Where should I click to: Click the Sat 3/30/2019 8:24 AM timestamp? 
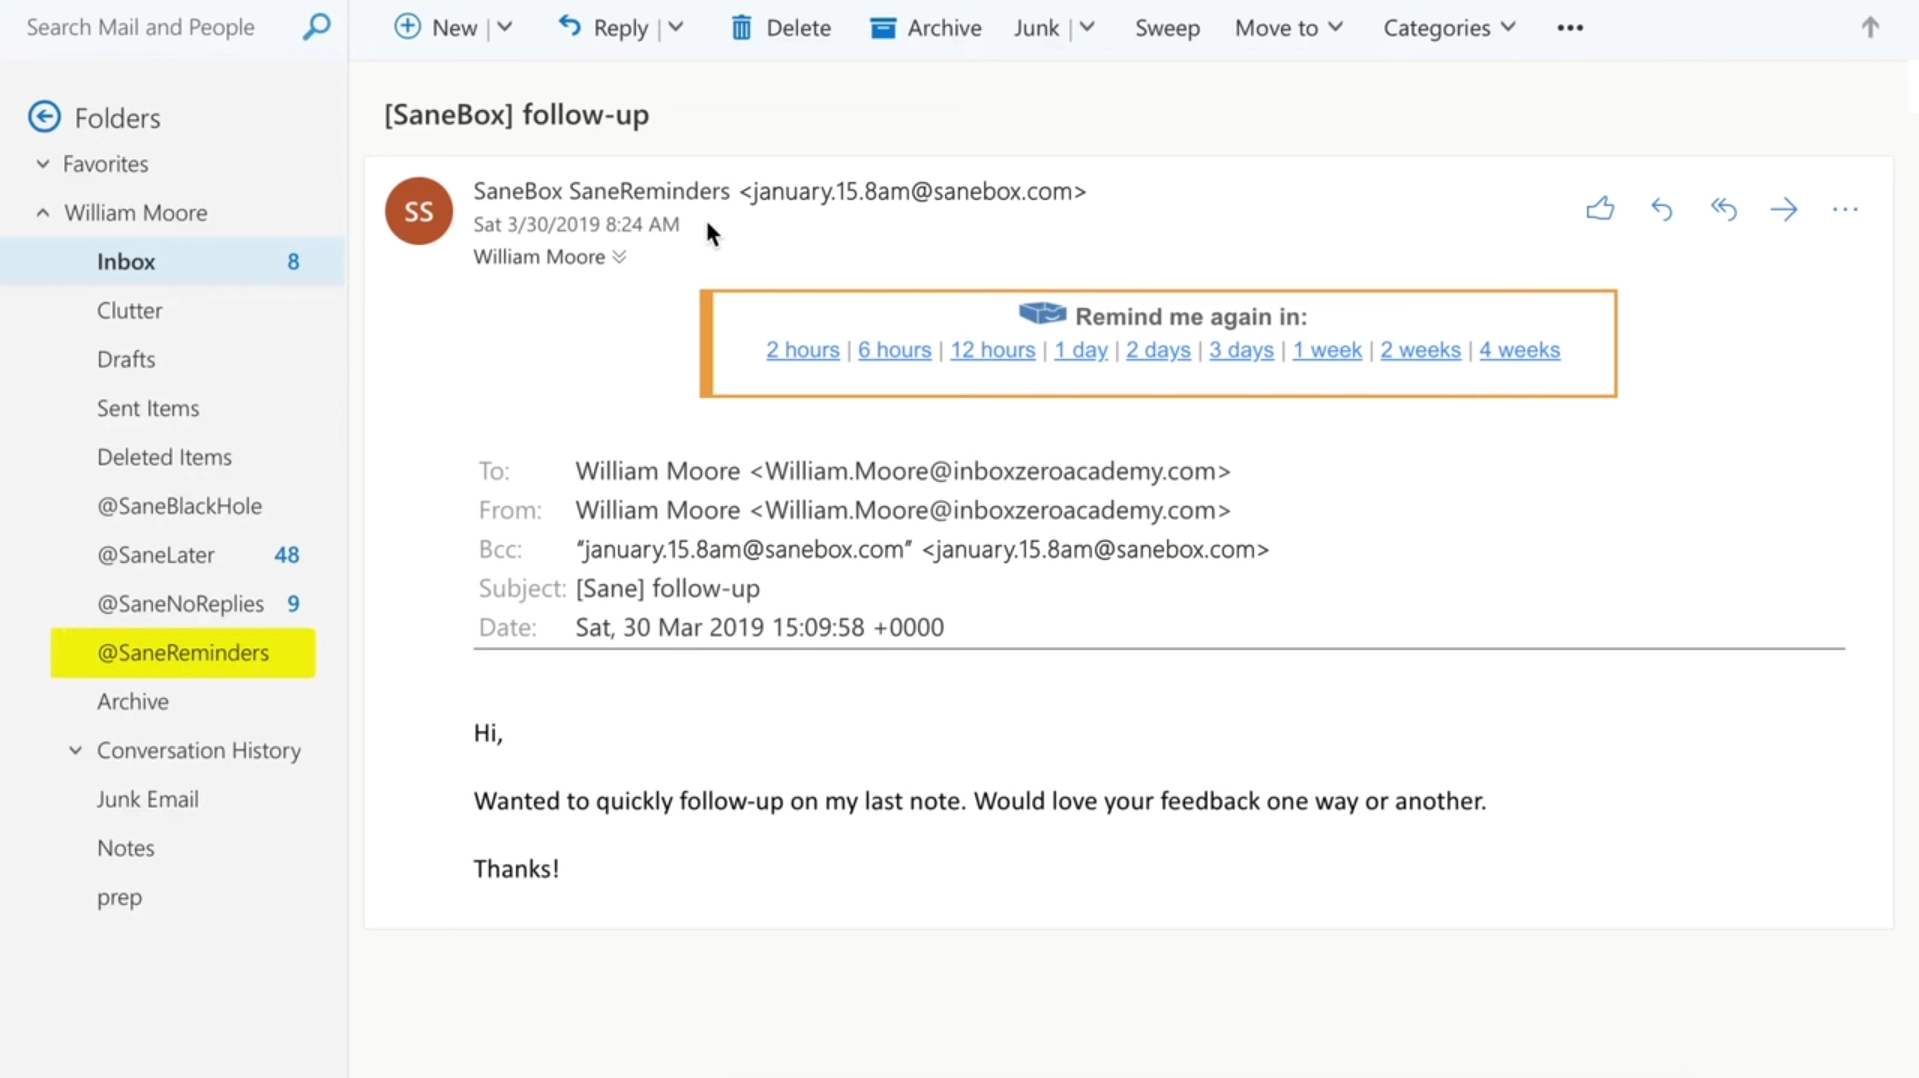pos(576,224)
